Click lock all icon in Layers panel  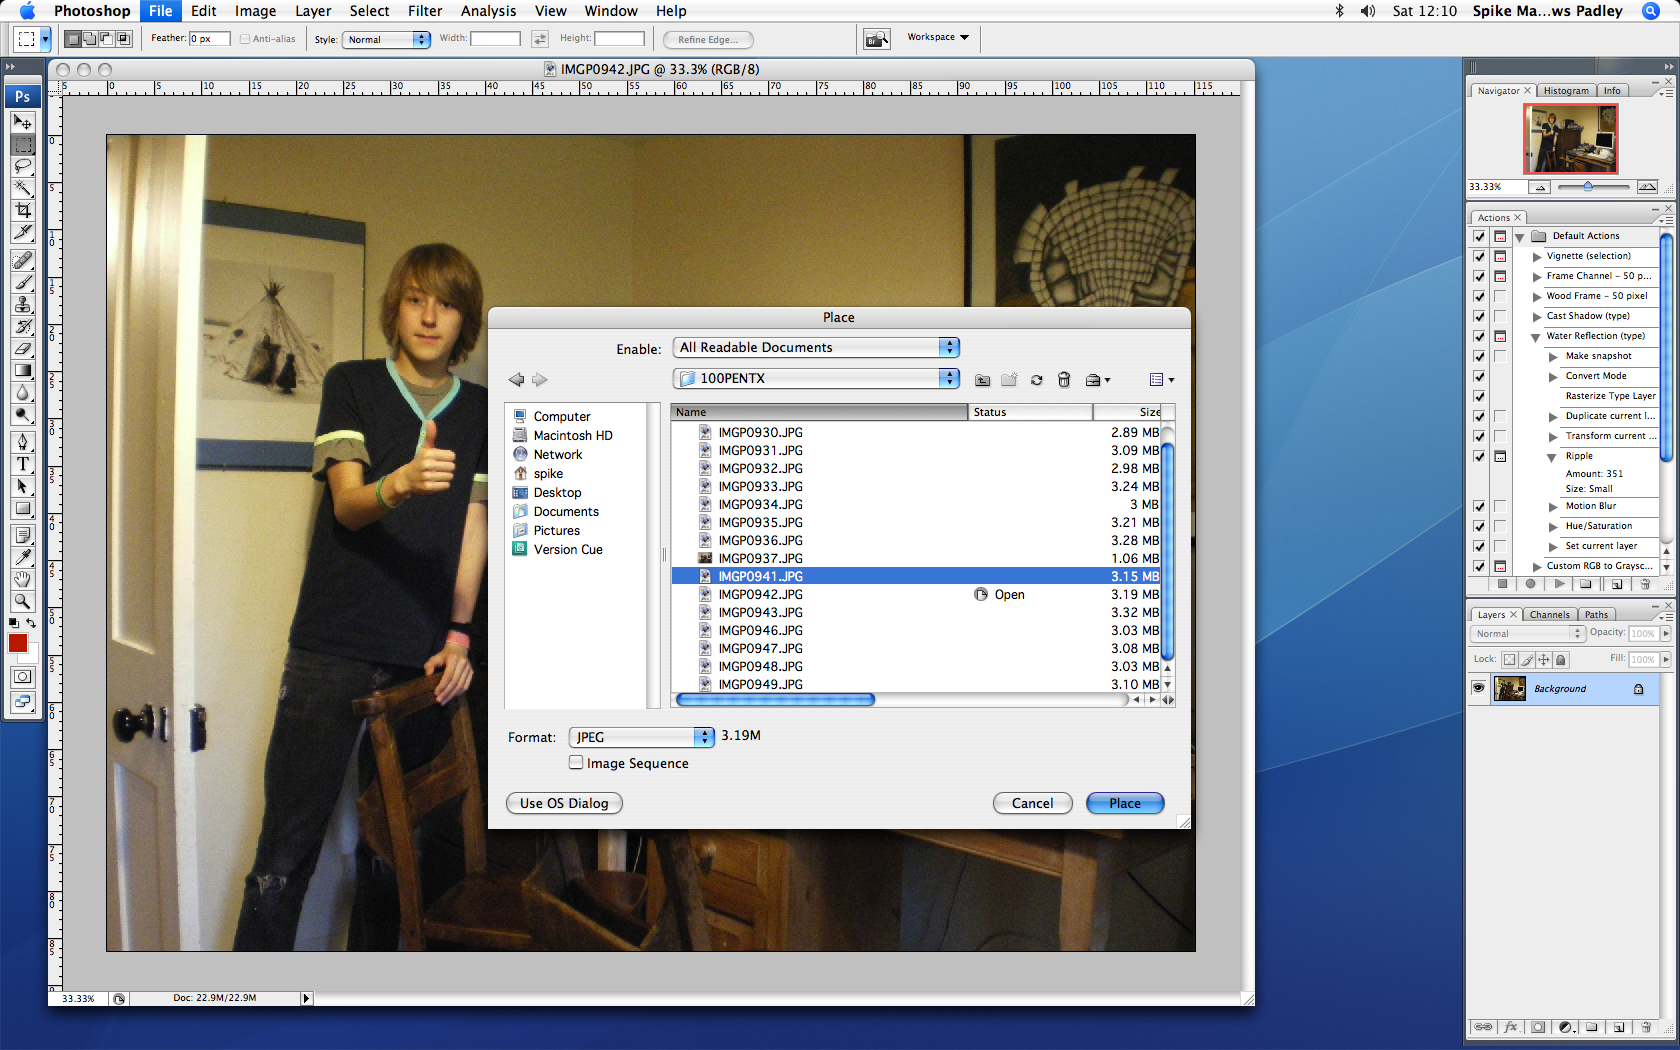[x=1561, y=660]
